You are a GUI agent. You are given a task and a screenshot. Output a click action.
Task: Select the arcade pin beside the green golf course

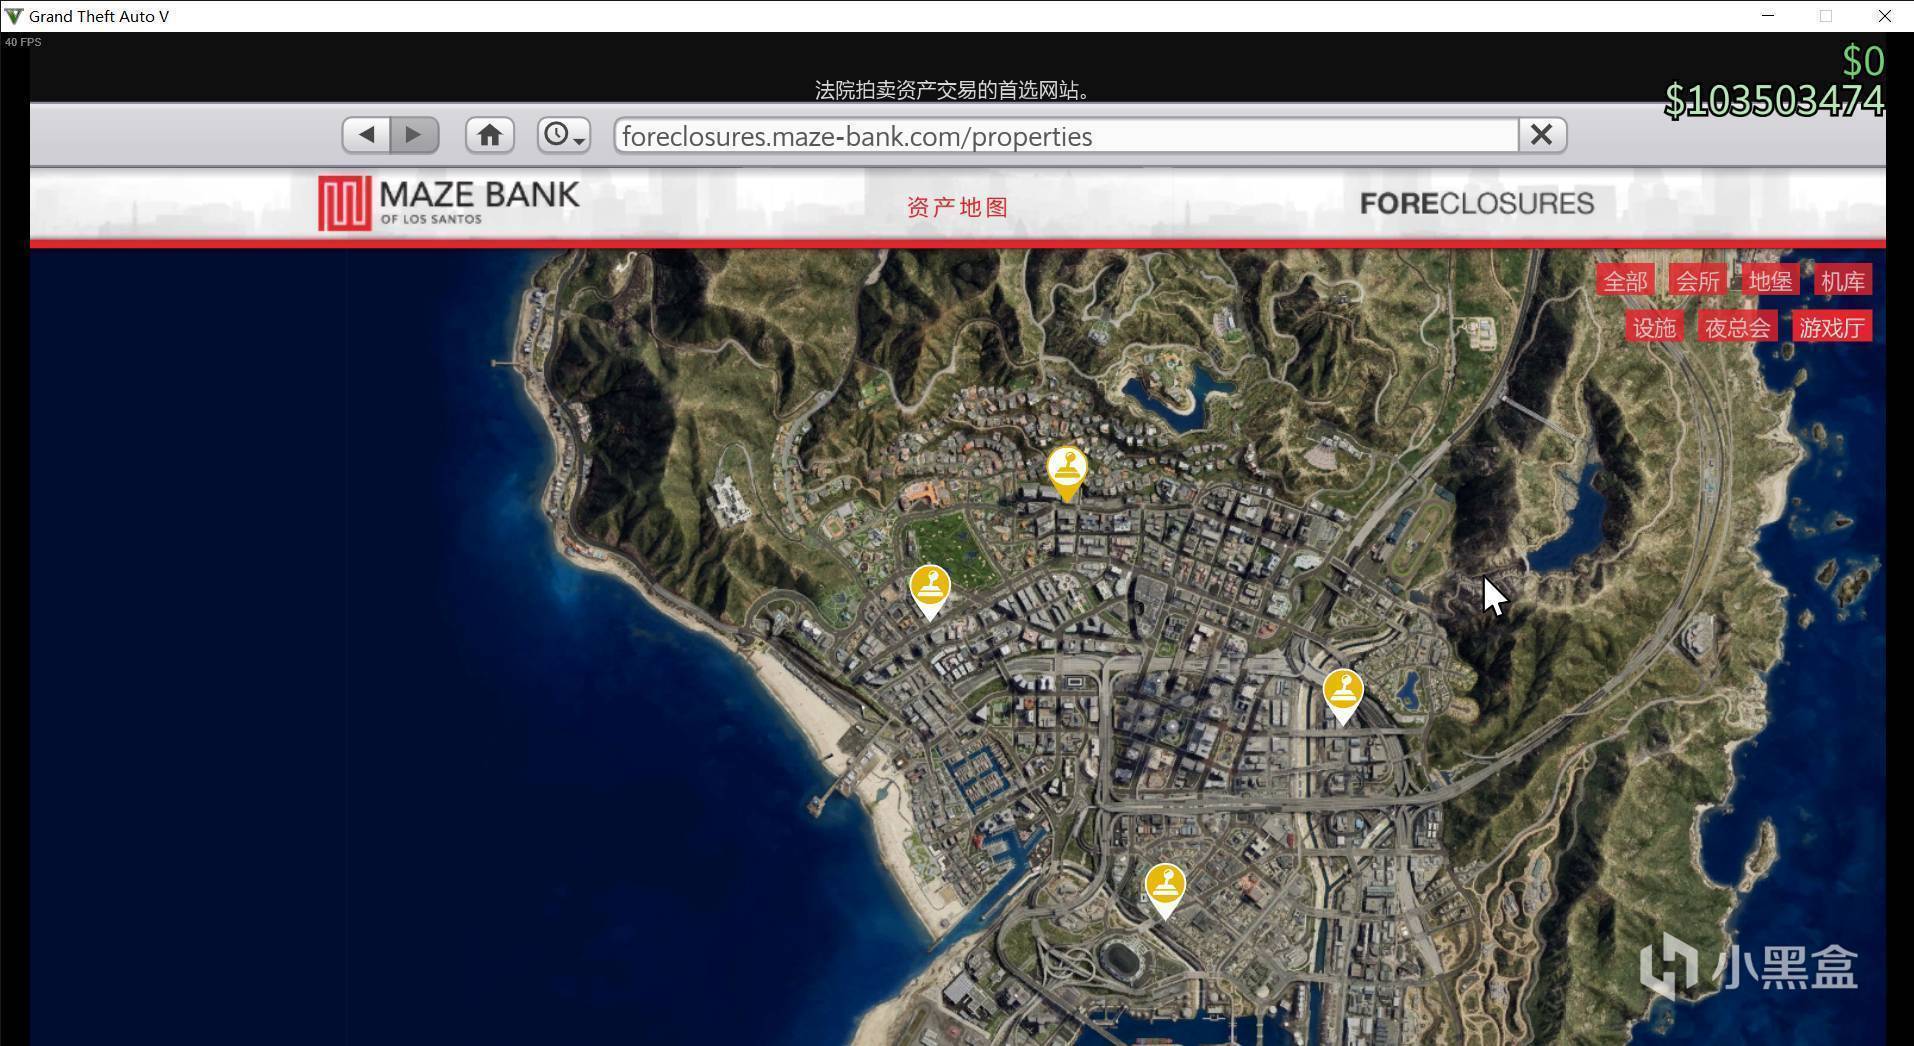[930, 592]
